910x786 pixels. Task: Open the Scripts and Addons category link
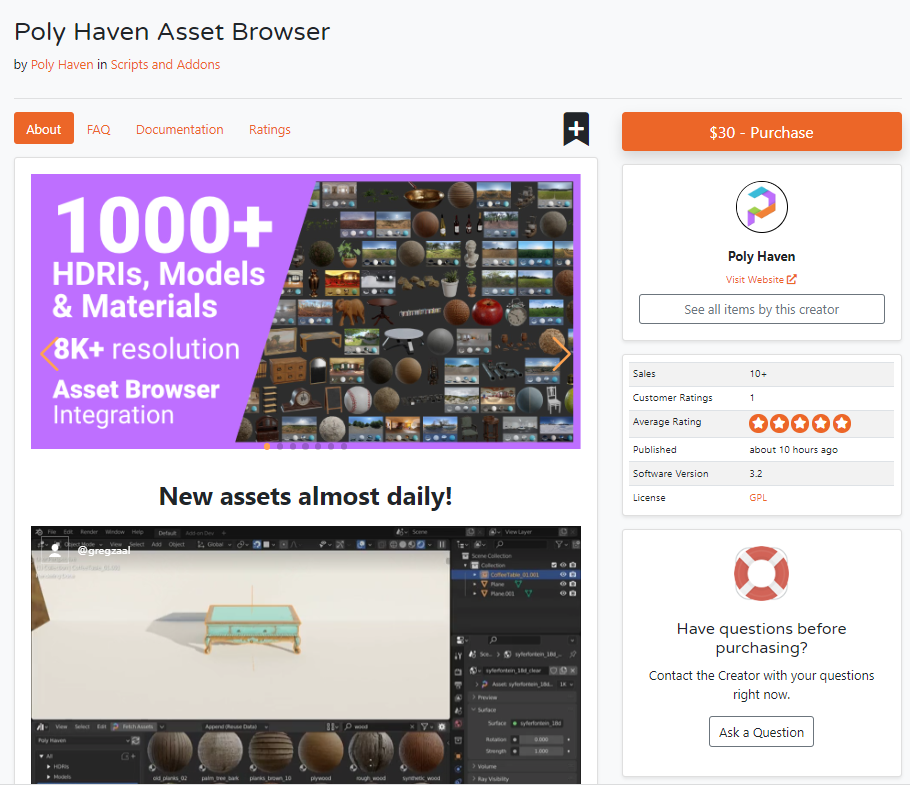pyautogui.click(x=165, y=64)
